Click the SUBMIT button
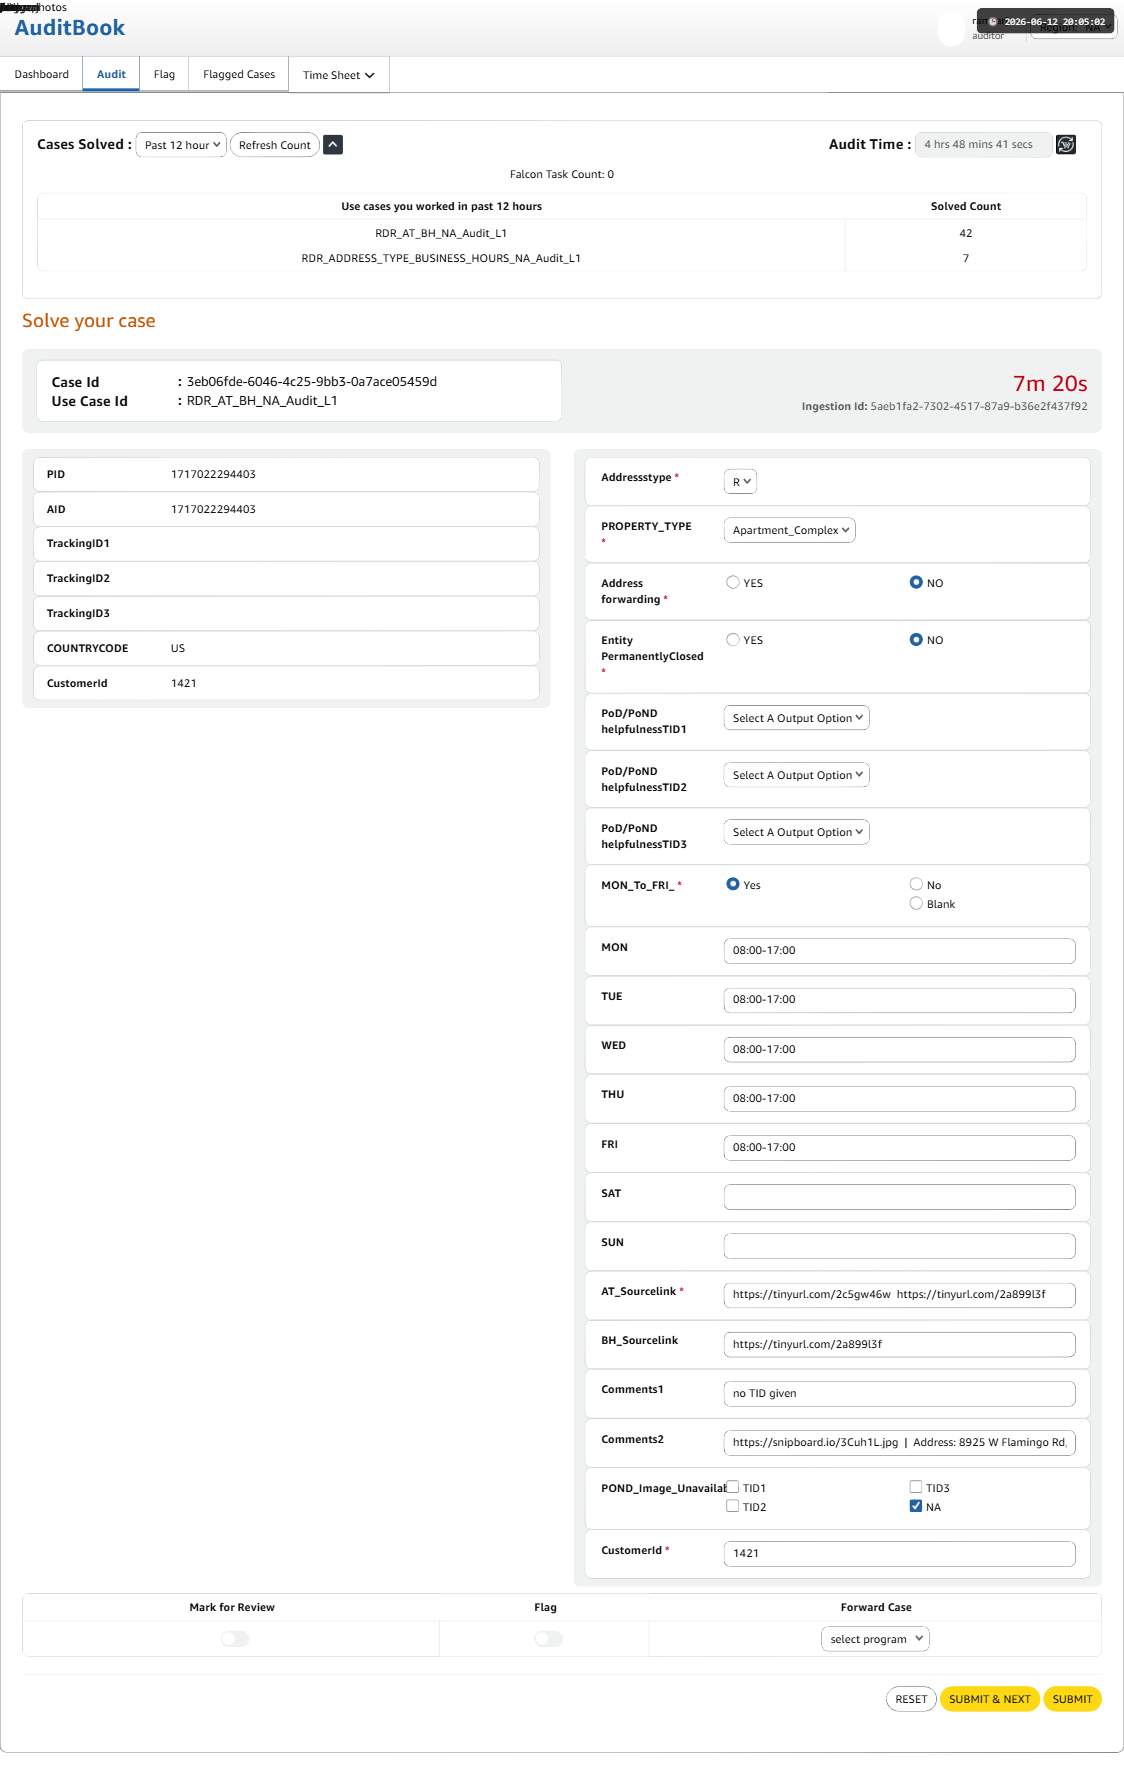The image size is (1124, 1768). (x=1072, y=1699)
